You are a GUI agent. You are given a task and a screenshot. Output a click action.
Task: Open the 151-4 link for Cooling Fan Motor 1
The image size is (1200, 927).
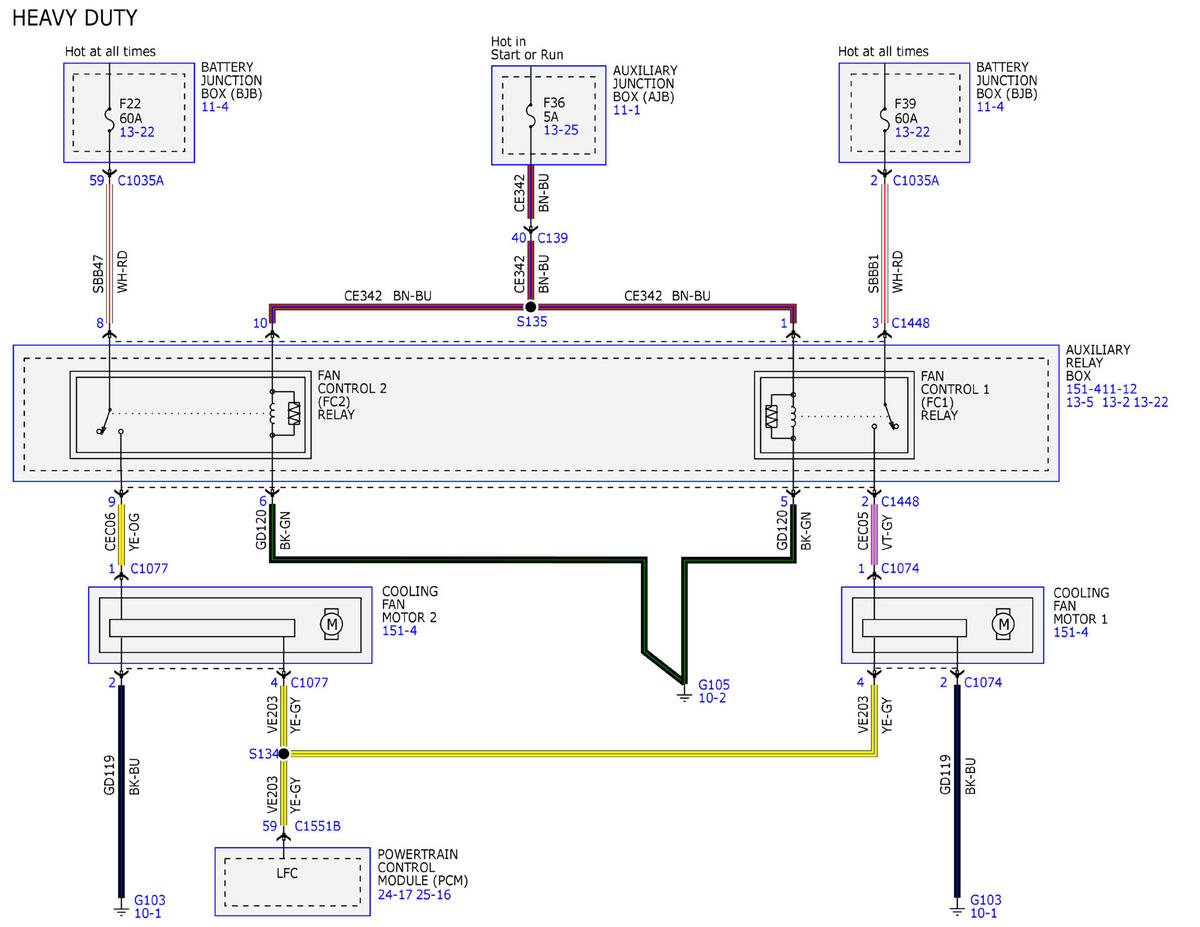pyautogui.click(x=1071, y=633)
